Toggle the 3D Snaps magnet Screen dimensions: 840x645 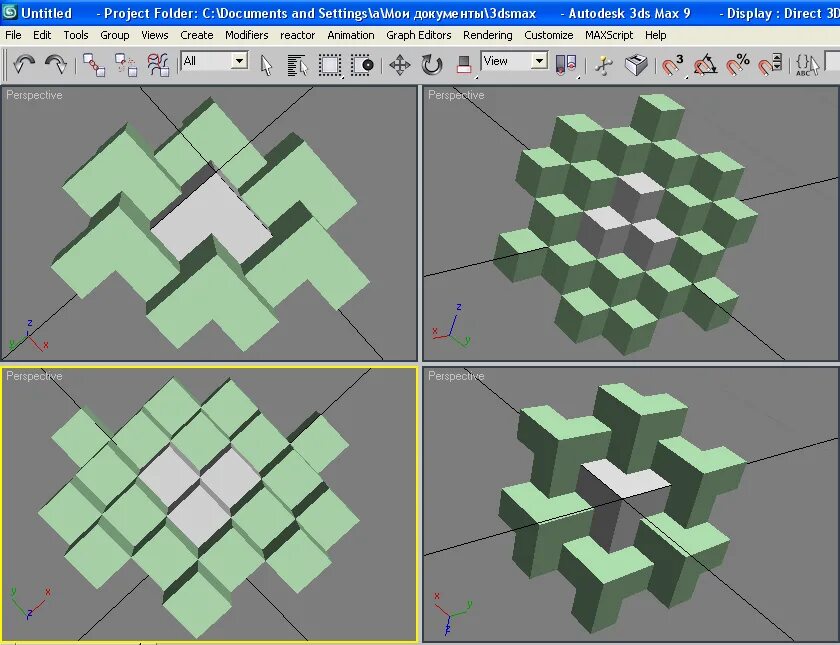(x=673, y=65)
